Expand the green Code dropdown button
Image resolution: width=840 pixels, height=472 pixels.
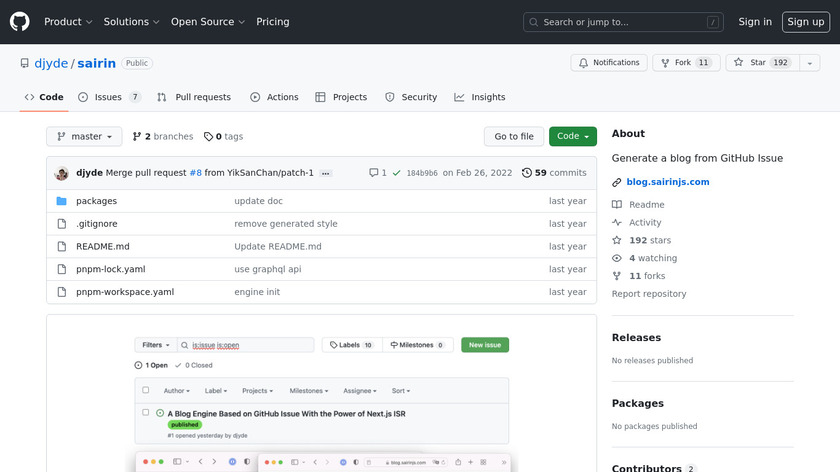pos(572,137)
